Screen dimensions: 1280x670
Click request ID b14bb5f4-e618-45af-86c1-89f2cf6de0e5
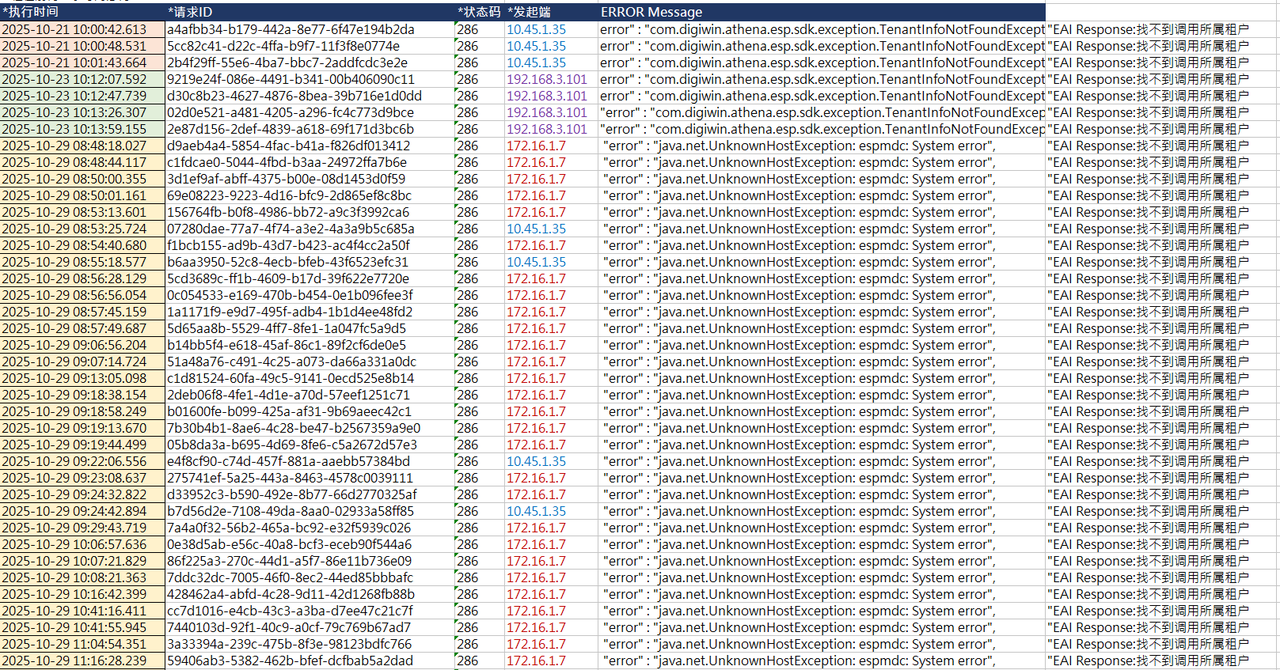click(286, 345)
